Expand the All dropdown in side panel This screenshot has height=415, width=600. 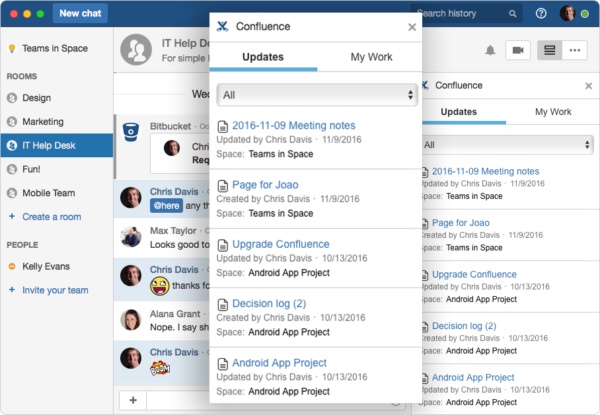click(x=507, y=145)
